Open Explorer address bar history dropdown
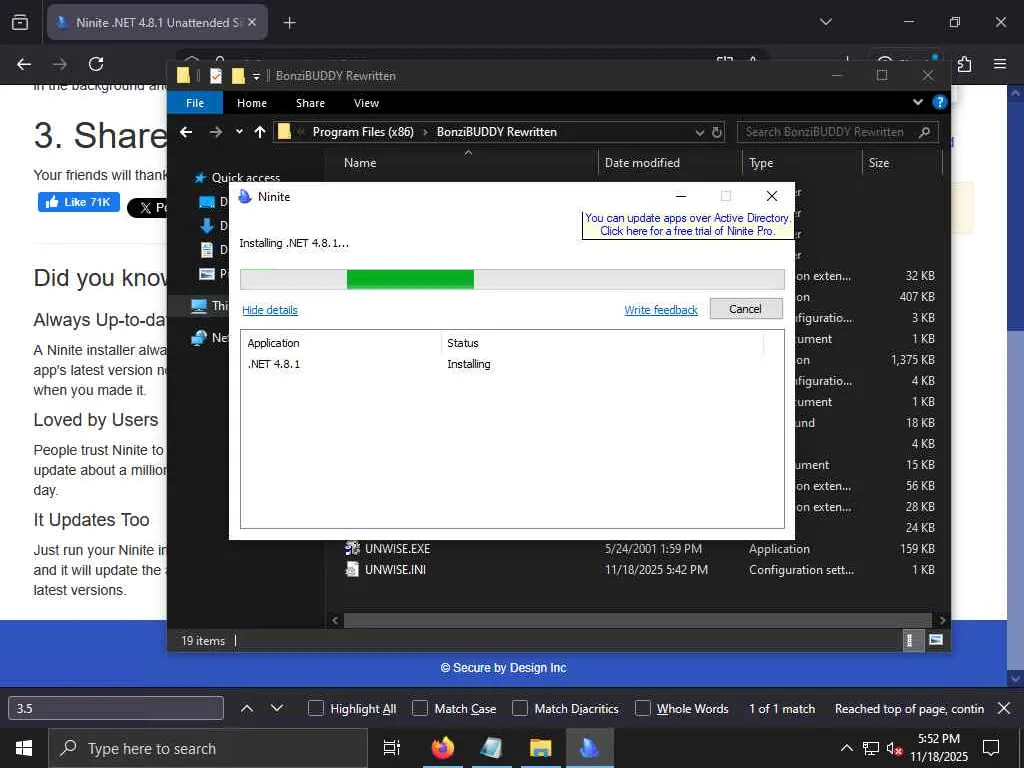1024x768 pixels. pos(699,133)
